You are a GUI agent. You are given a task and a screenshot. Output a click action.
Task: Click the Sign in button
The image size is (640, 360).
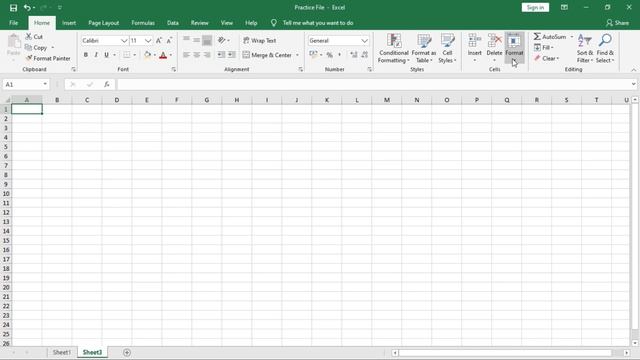pyautogui.click(x=535, y=7)
